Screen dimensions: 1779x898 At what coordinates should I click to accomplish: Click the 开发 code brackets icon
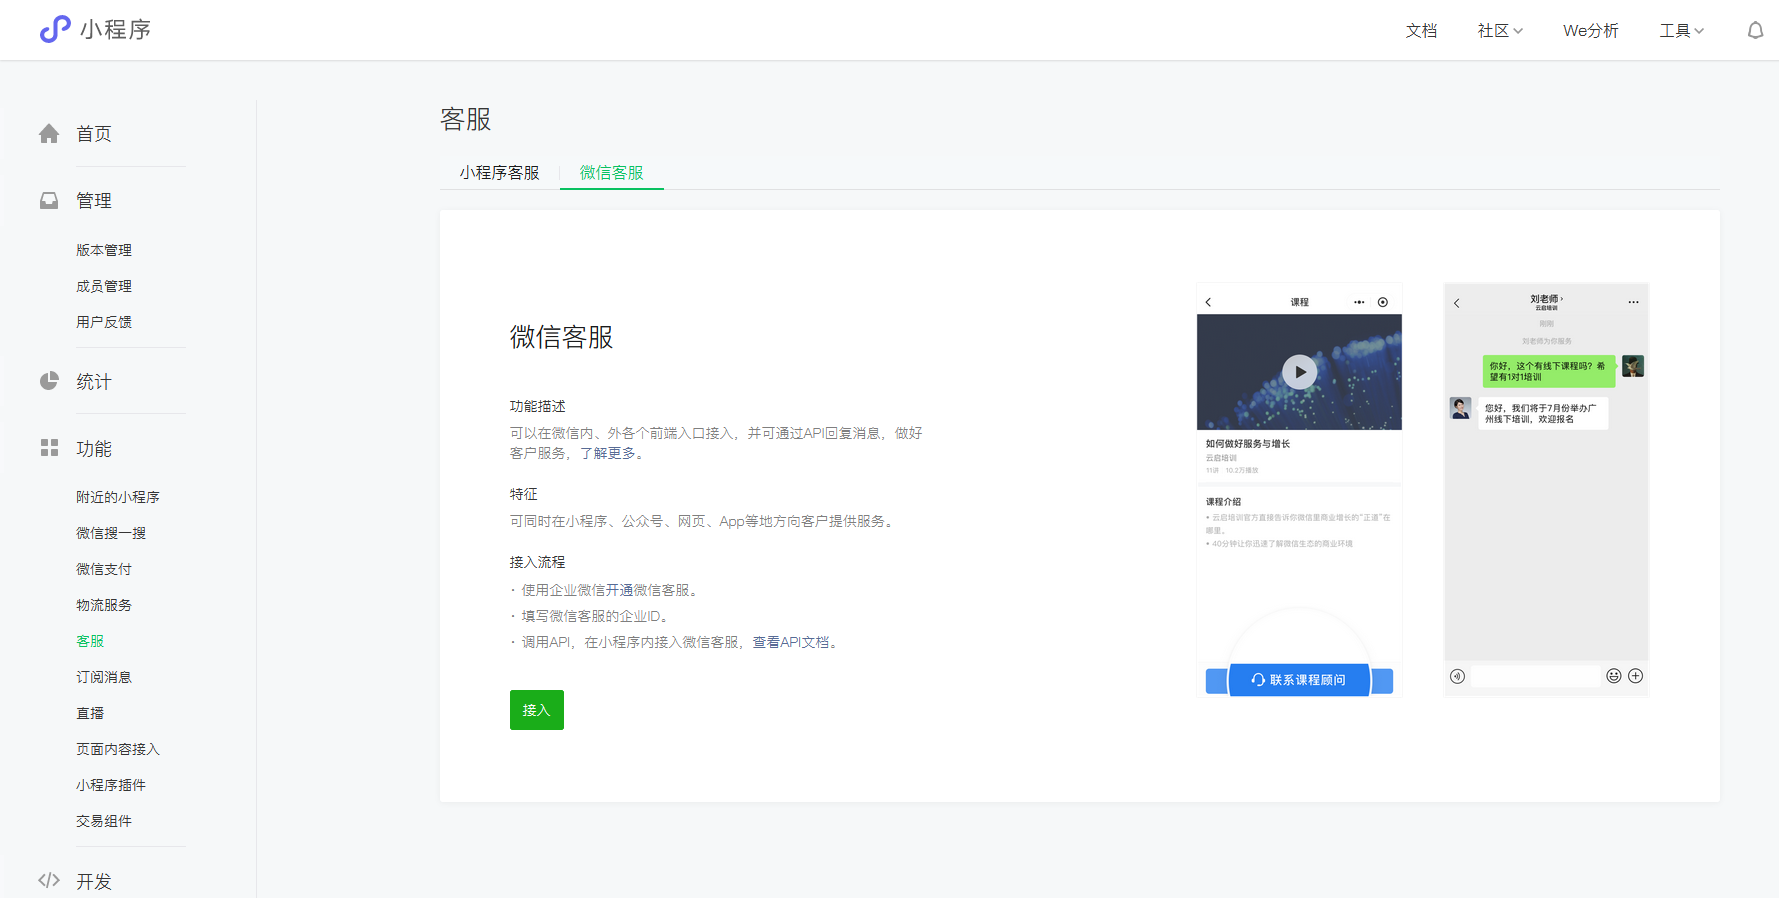click(x=49, y=880)
